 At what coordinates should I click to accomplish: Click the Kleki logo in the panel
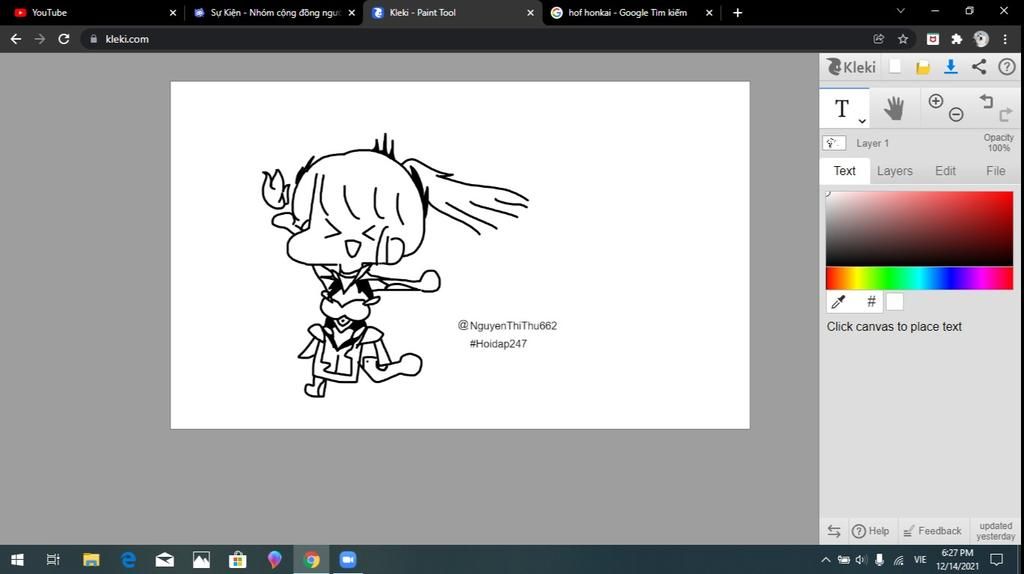pos(851,67)
